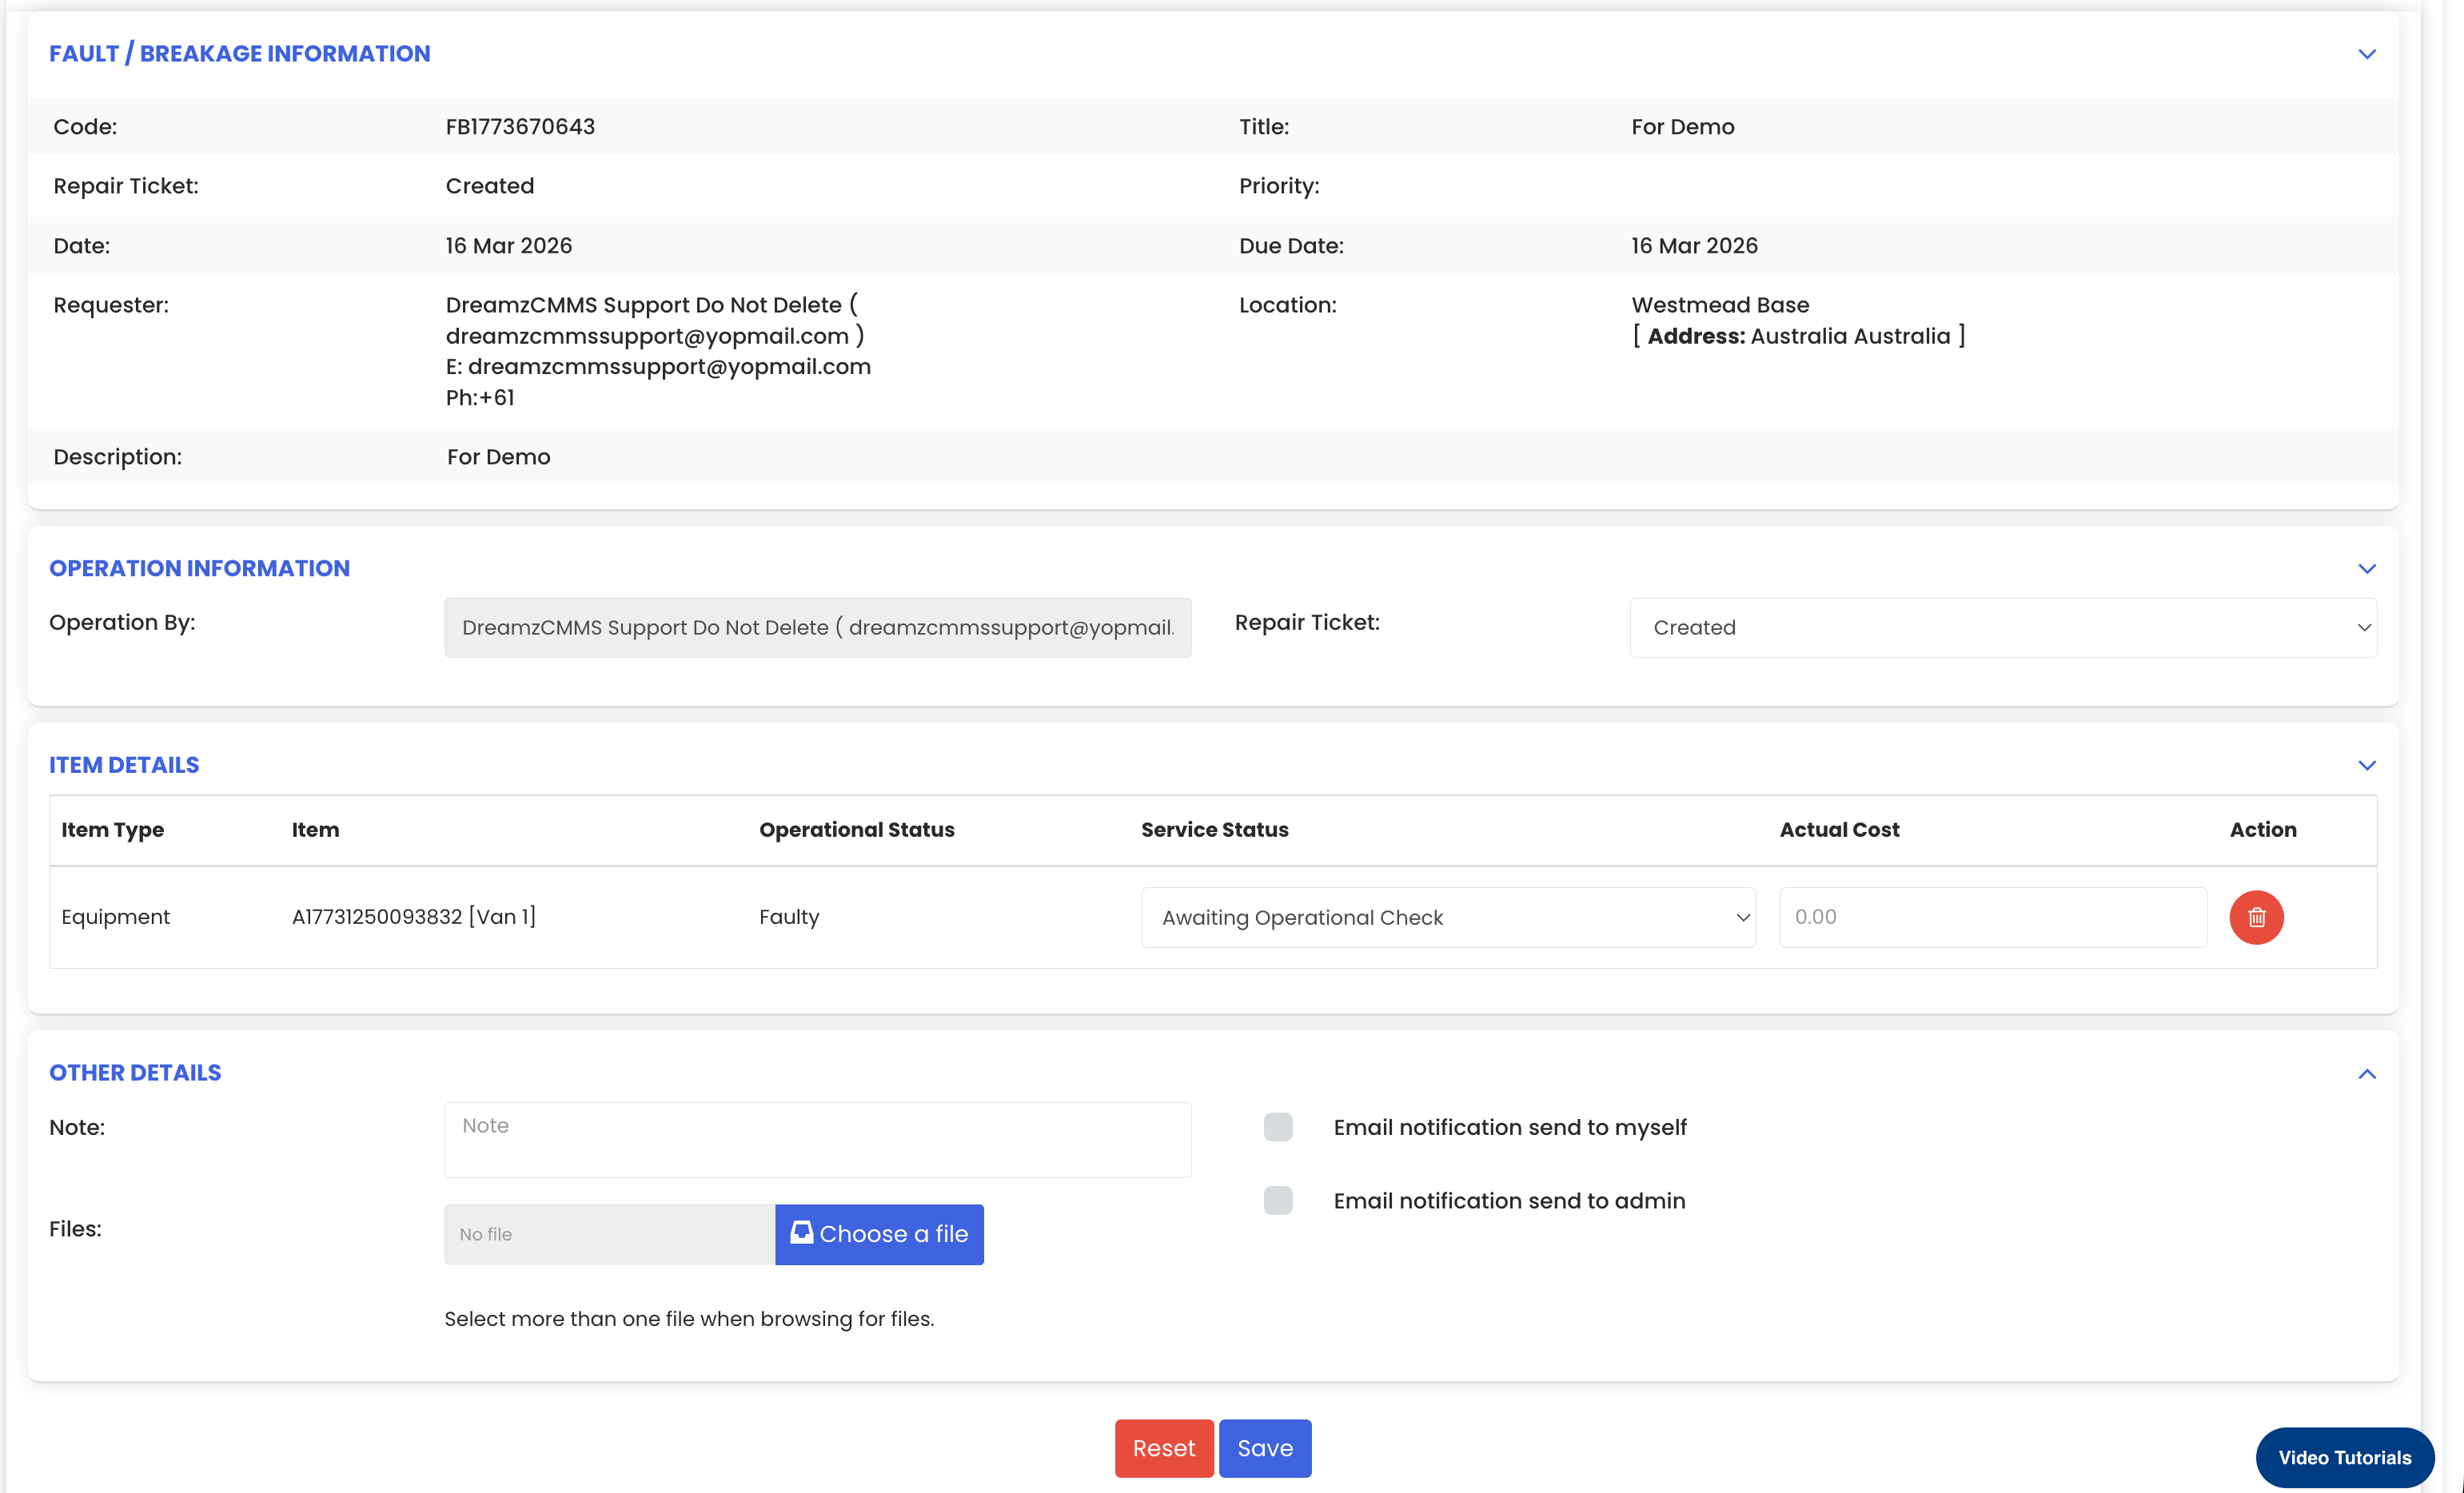Toggle Other Details section chevron
The height and width of the screenshot is (1493, 2464).
pyautogui.click(x=2366, y=1074)
